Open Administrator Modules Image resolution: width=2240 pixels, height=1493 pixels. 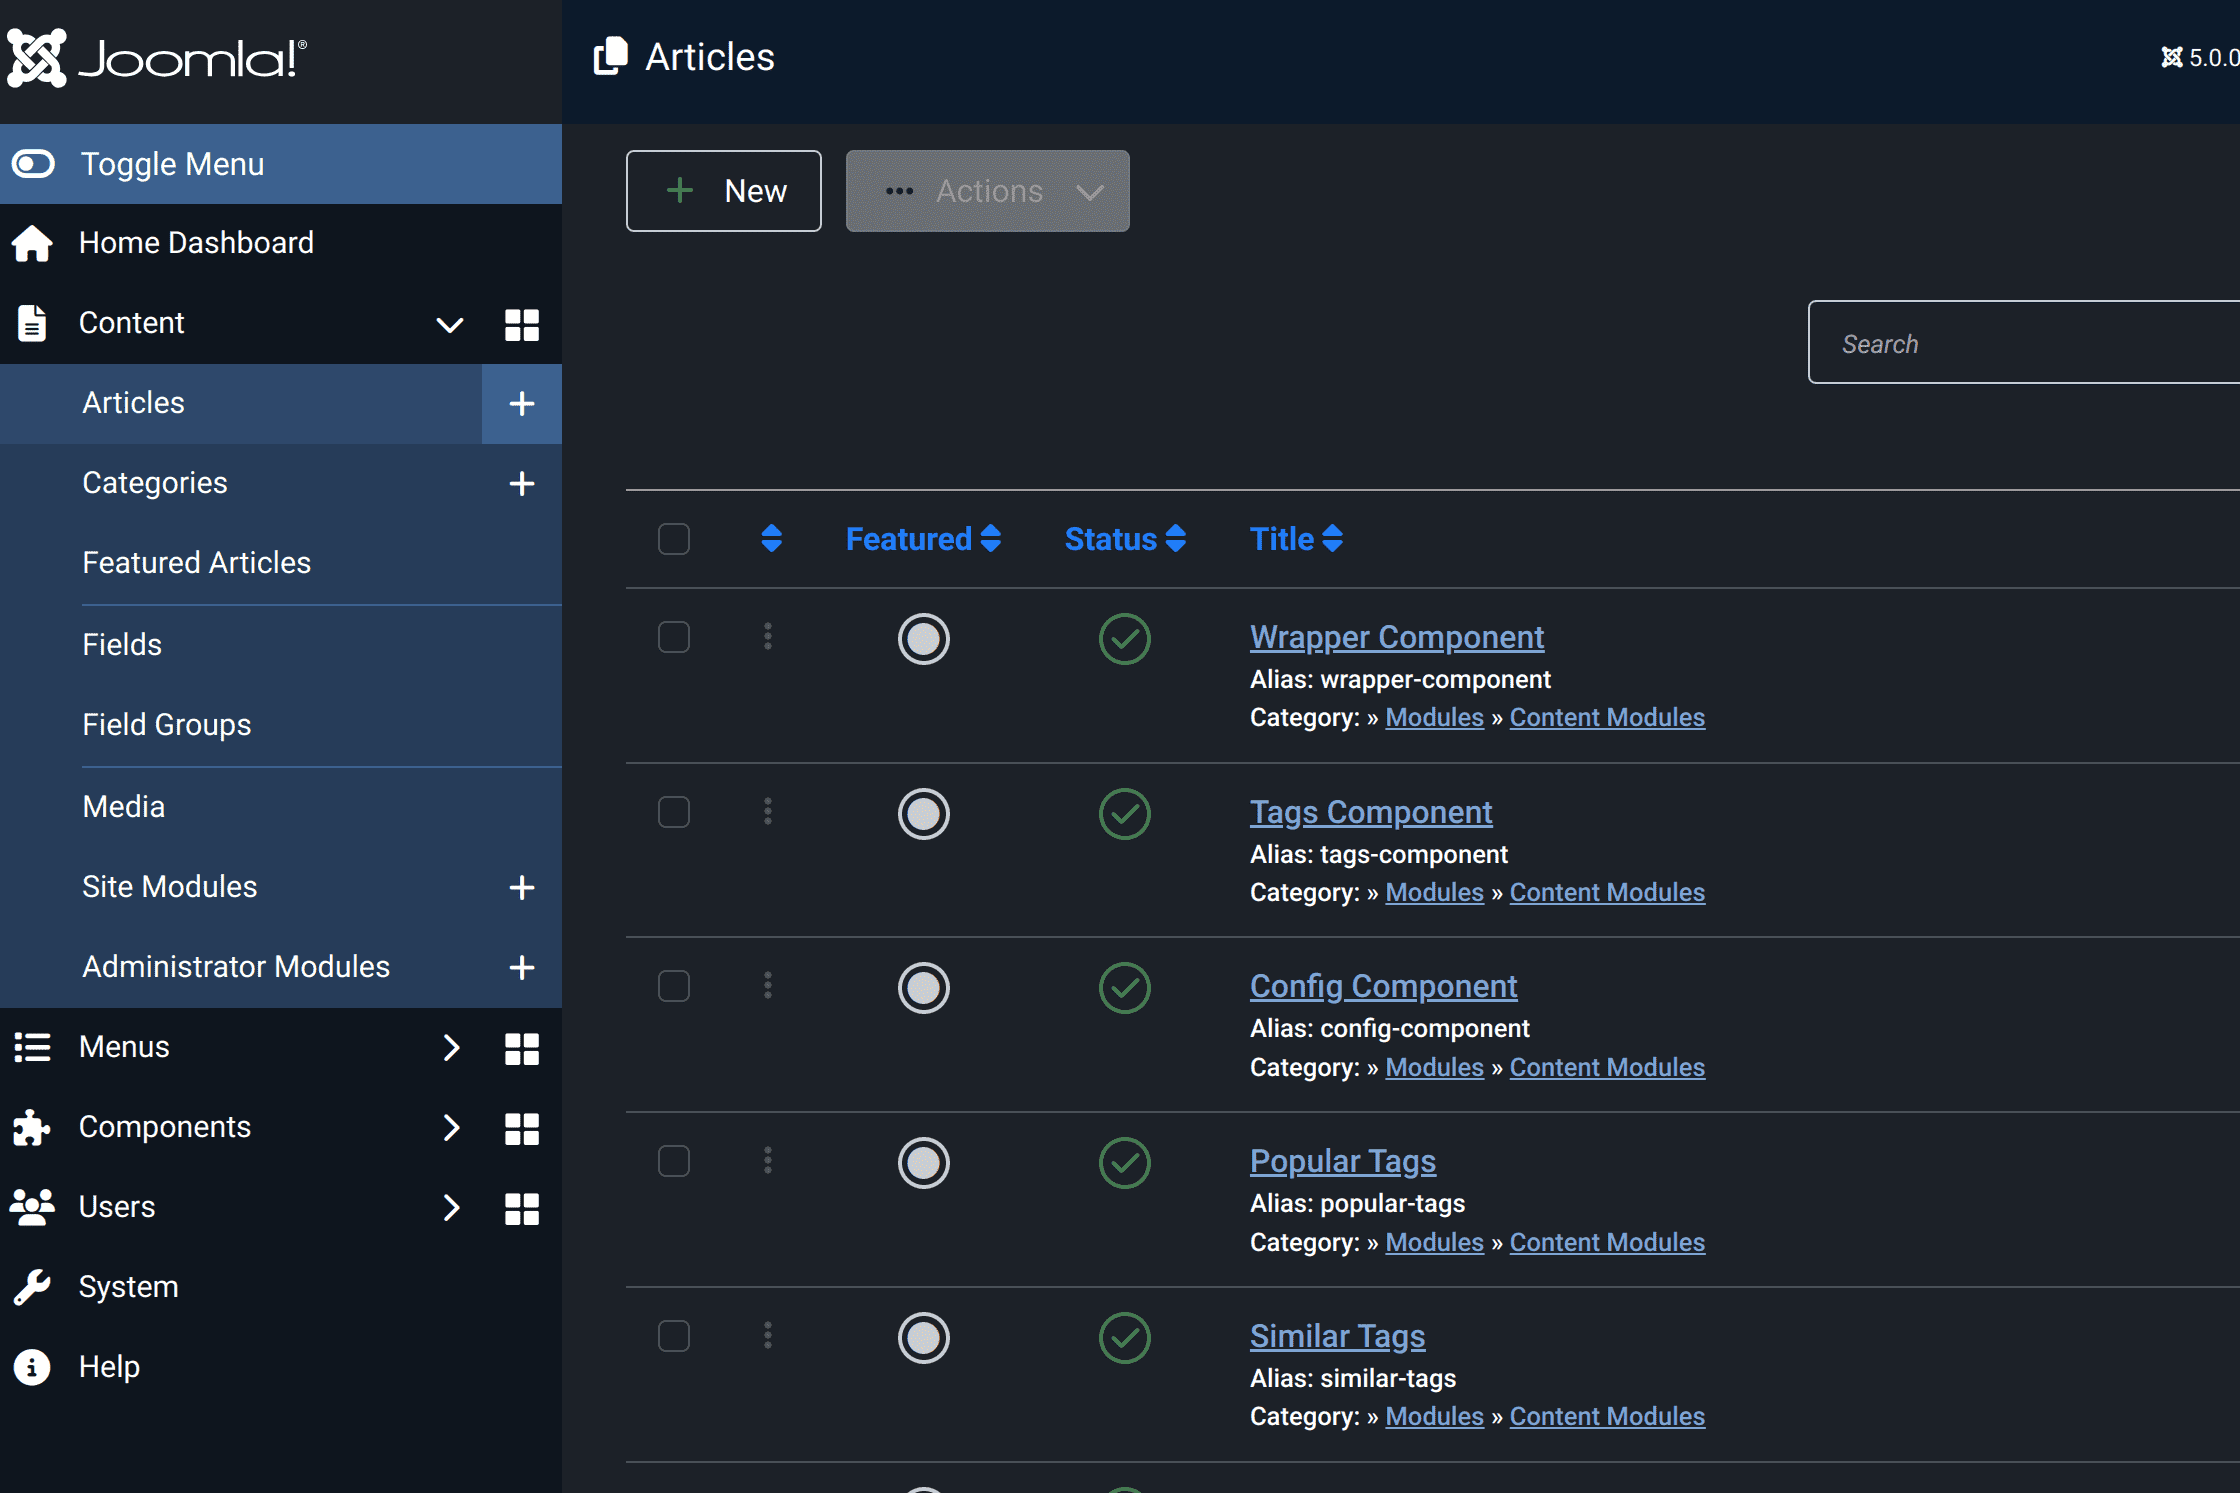pyautogui.click(x=236, y=967)
